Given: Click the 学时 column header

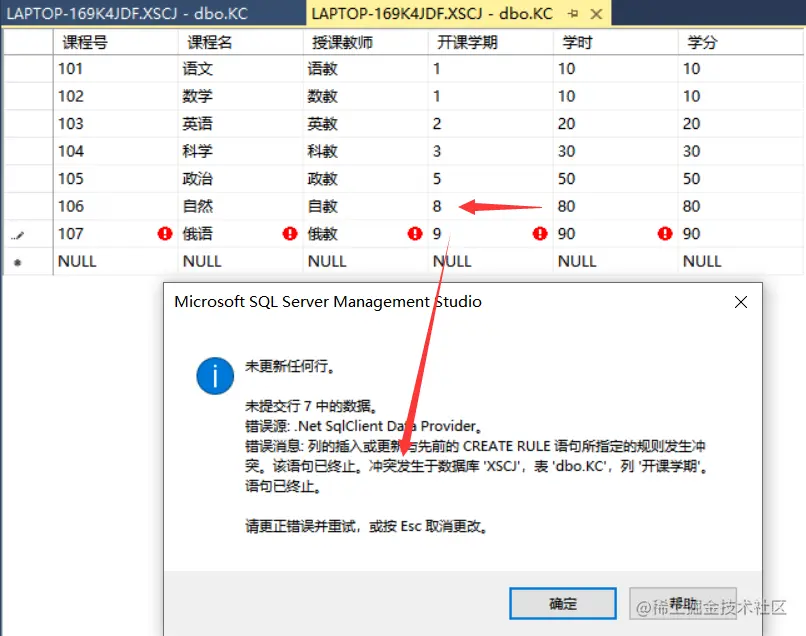Looking at the screenshot, I should (x=615, y=42).
